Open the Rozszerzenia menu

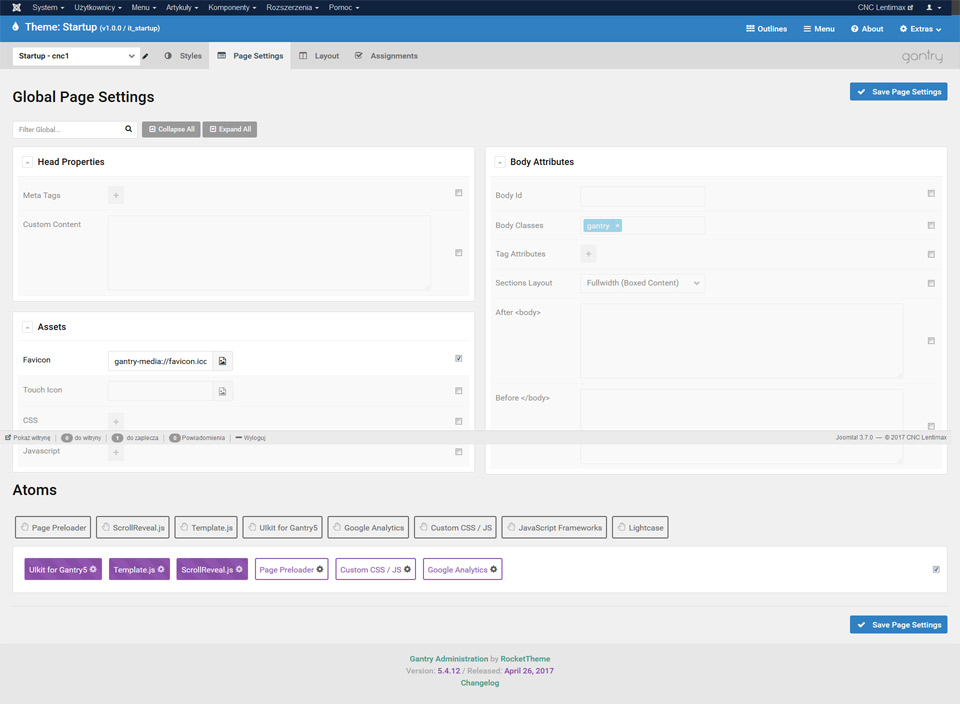(293, 7)
